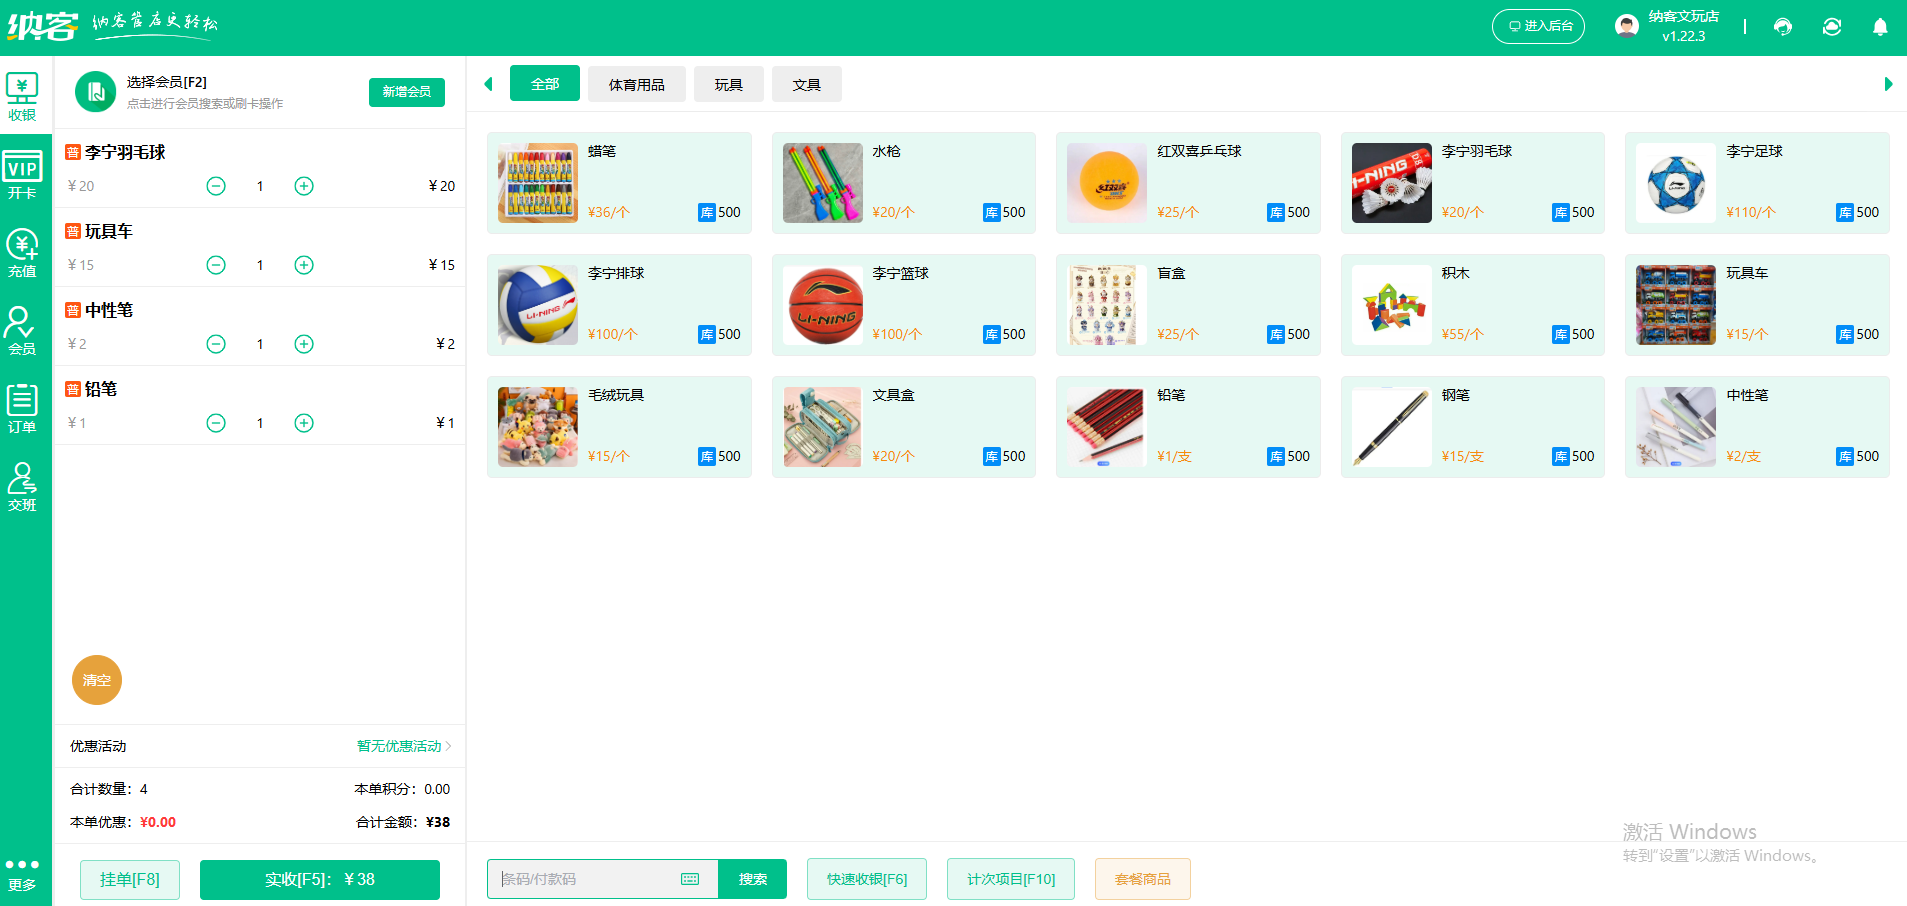Click the 实收[F5] payment button
1907x906 pixels.
pos(319,879)
